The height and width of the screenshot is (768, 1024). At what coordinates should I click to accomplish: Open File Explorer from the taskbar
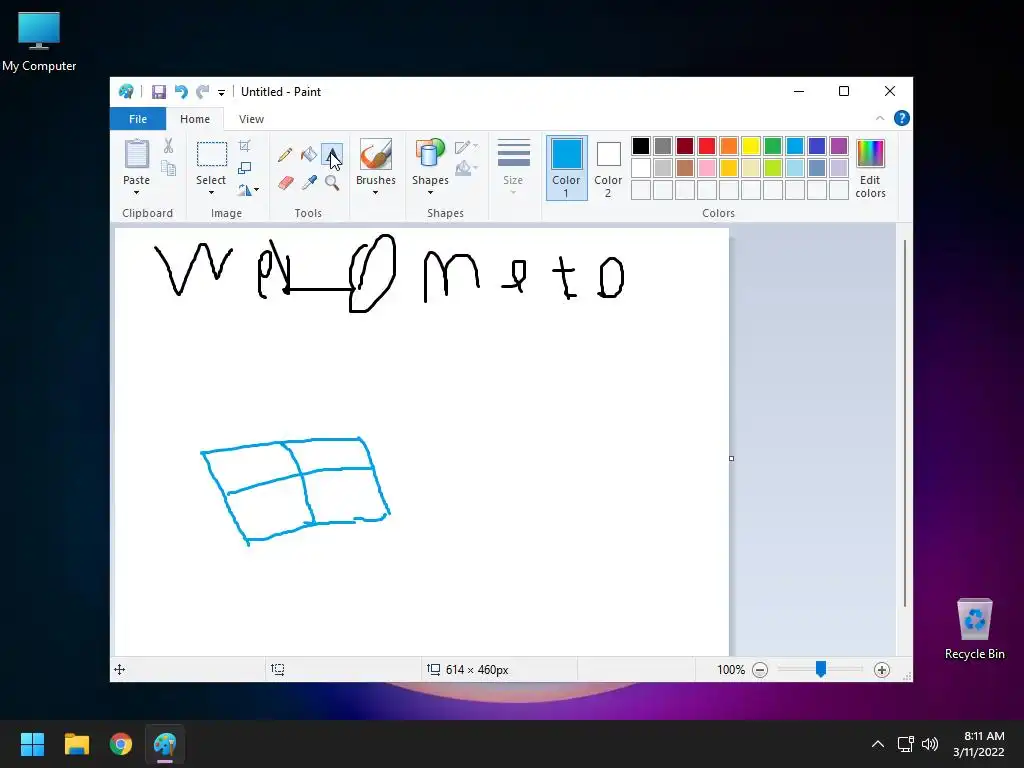pyautogui.click(x=76, y=744)
